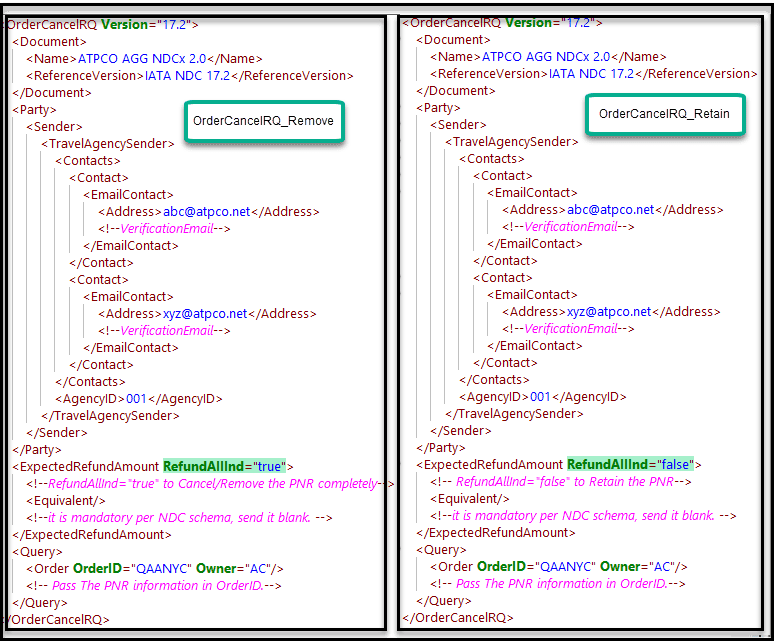Image resolution: width=774 pixels, height=641 pixels.
Task: Select Version "17.2" in the Retain request
Action: (579, 22)
